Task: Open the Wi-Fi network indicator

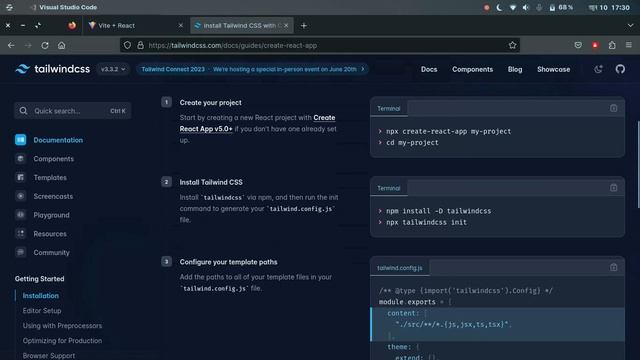Action: click(x=513, y=7)
